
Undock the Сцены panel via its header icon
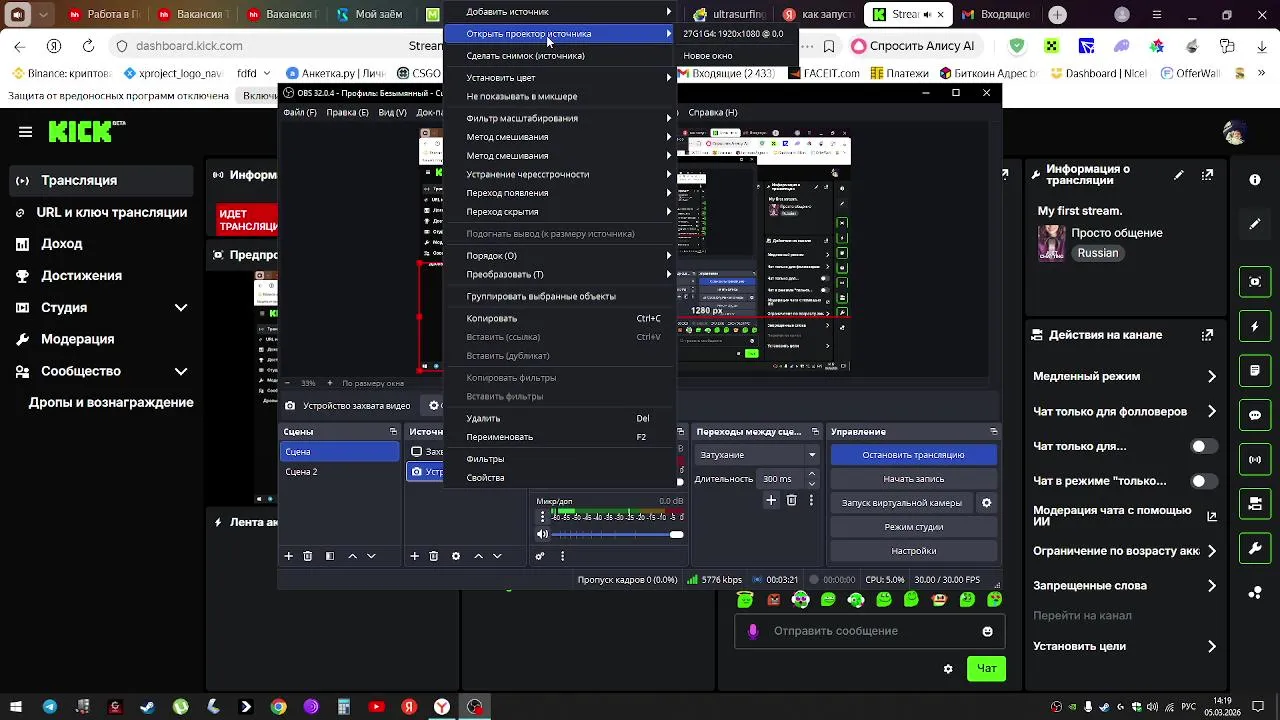click(x=393, y=432)
